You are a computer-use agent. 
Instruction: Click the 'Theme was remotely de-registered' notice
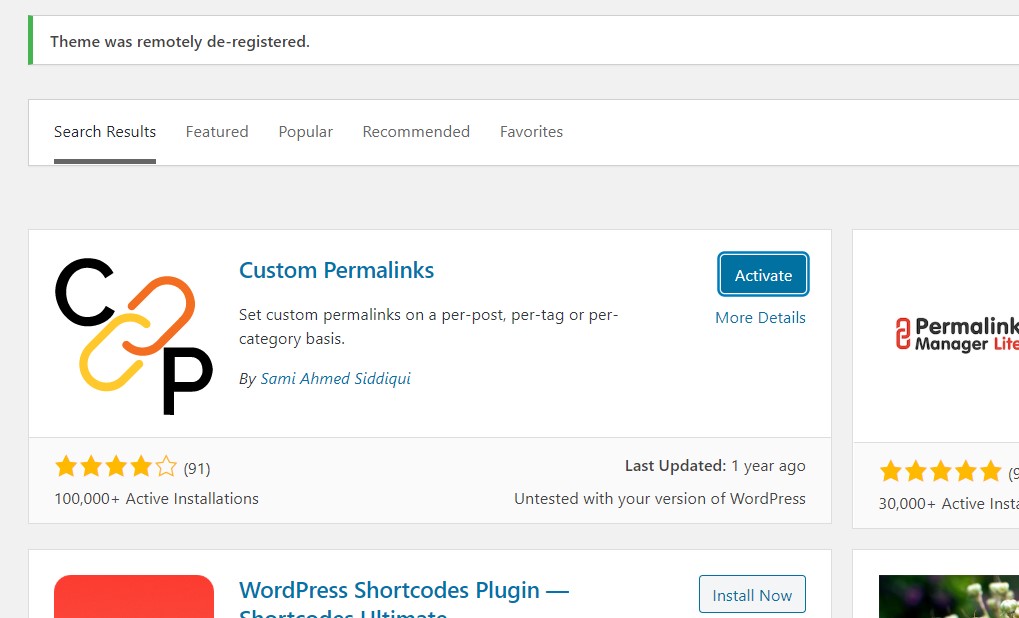coord(180,42)
